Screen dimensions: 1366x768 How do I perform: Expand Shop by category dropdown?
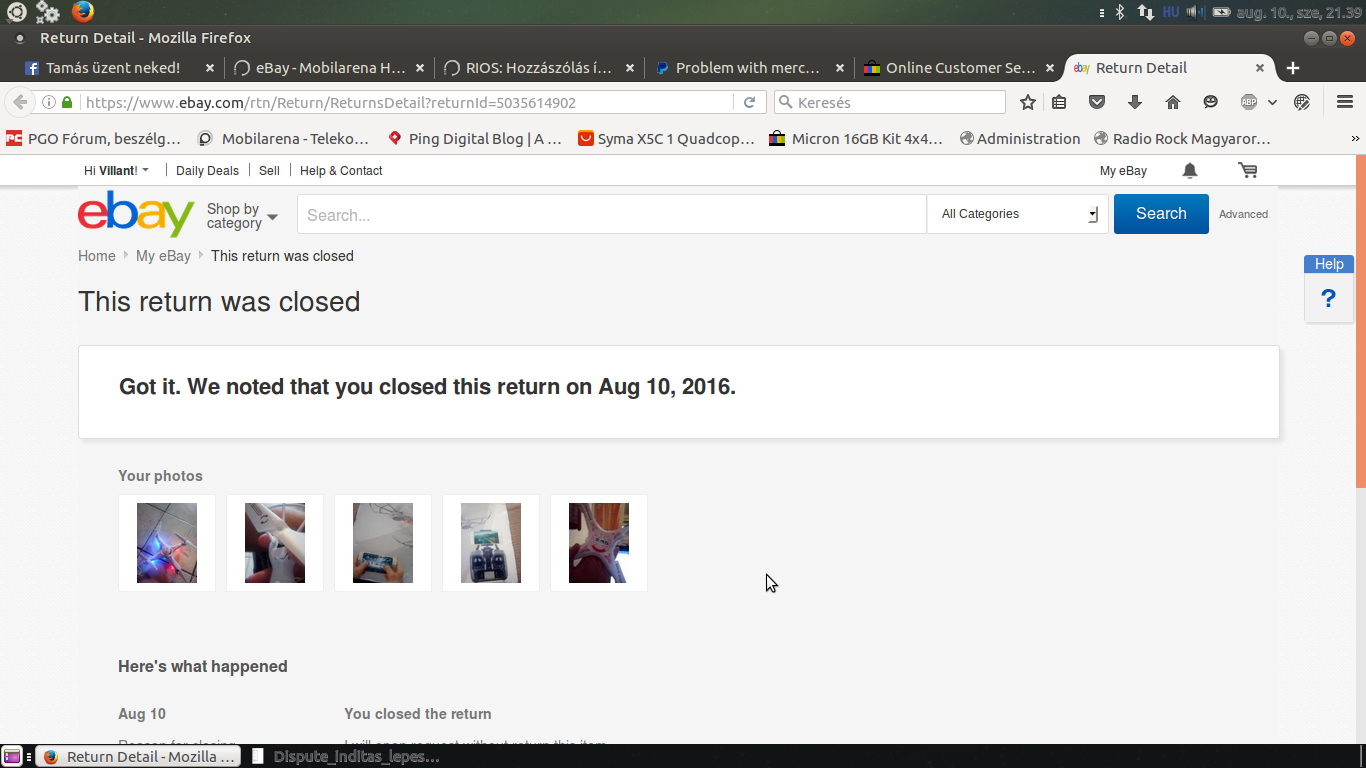coord(242,216)
